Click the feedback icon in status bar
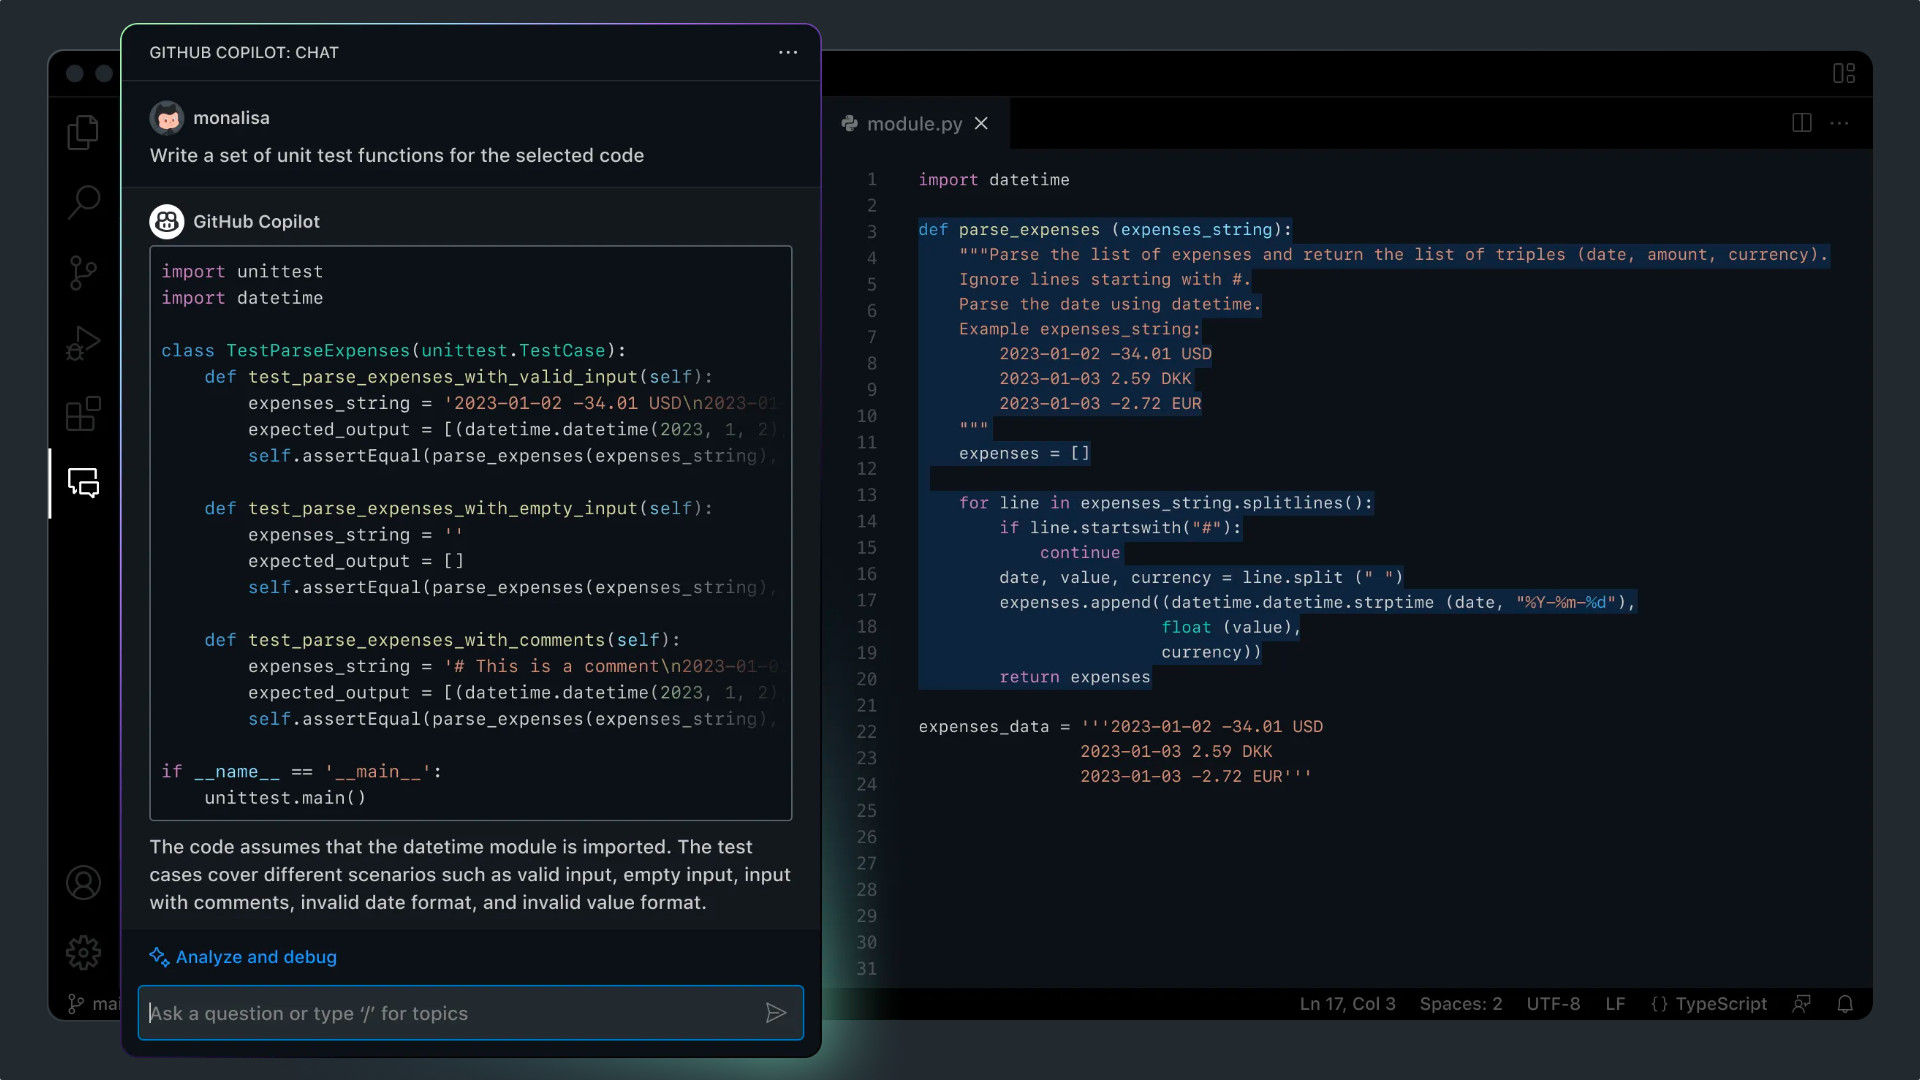The image size is (1920, 1080). [x=1801, y=1004]
